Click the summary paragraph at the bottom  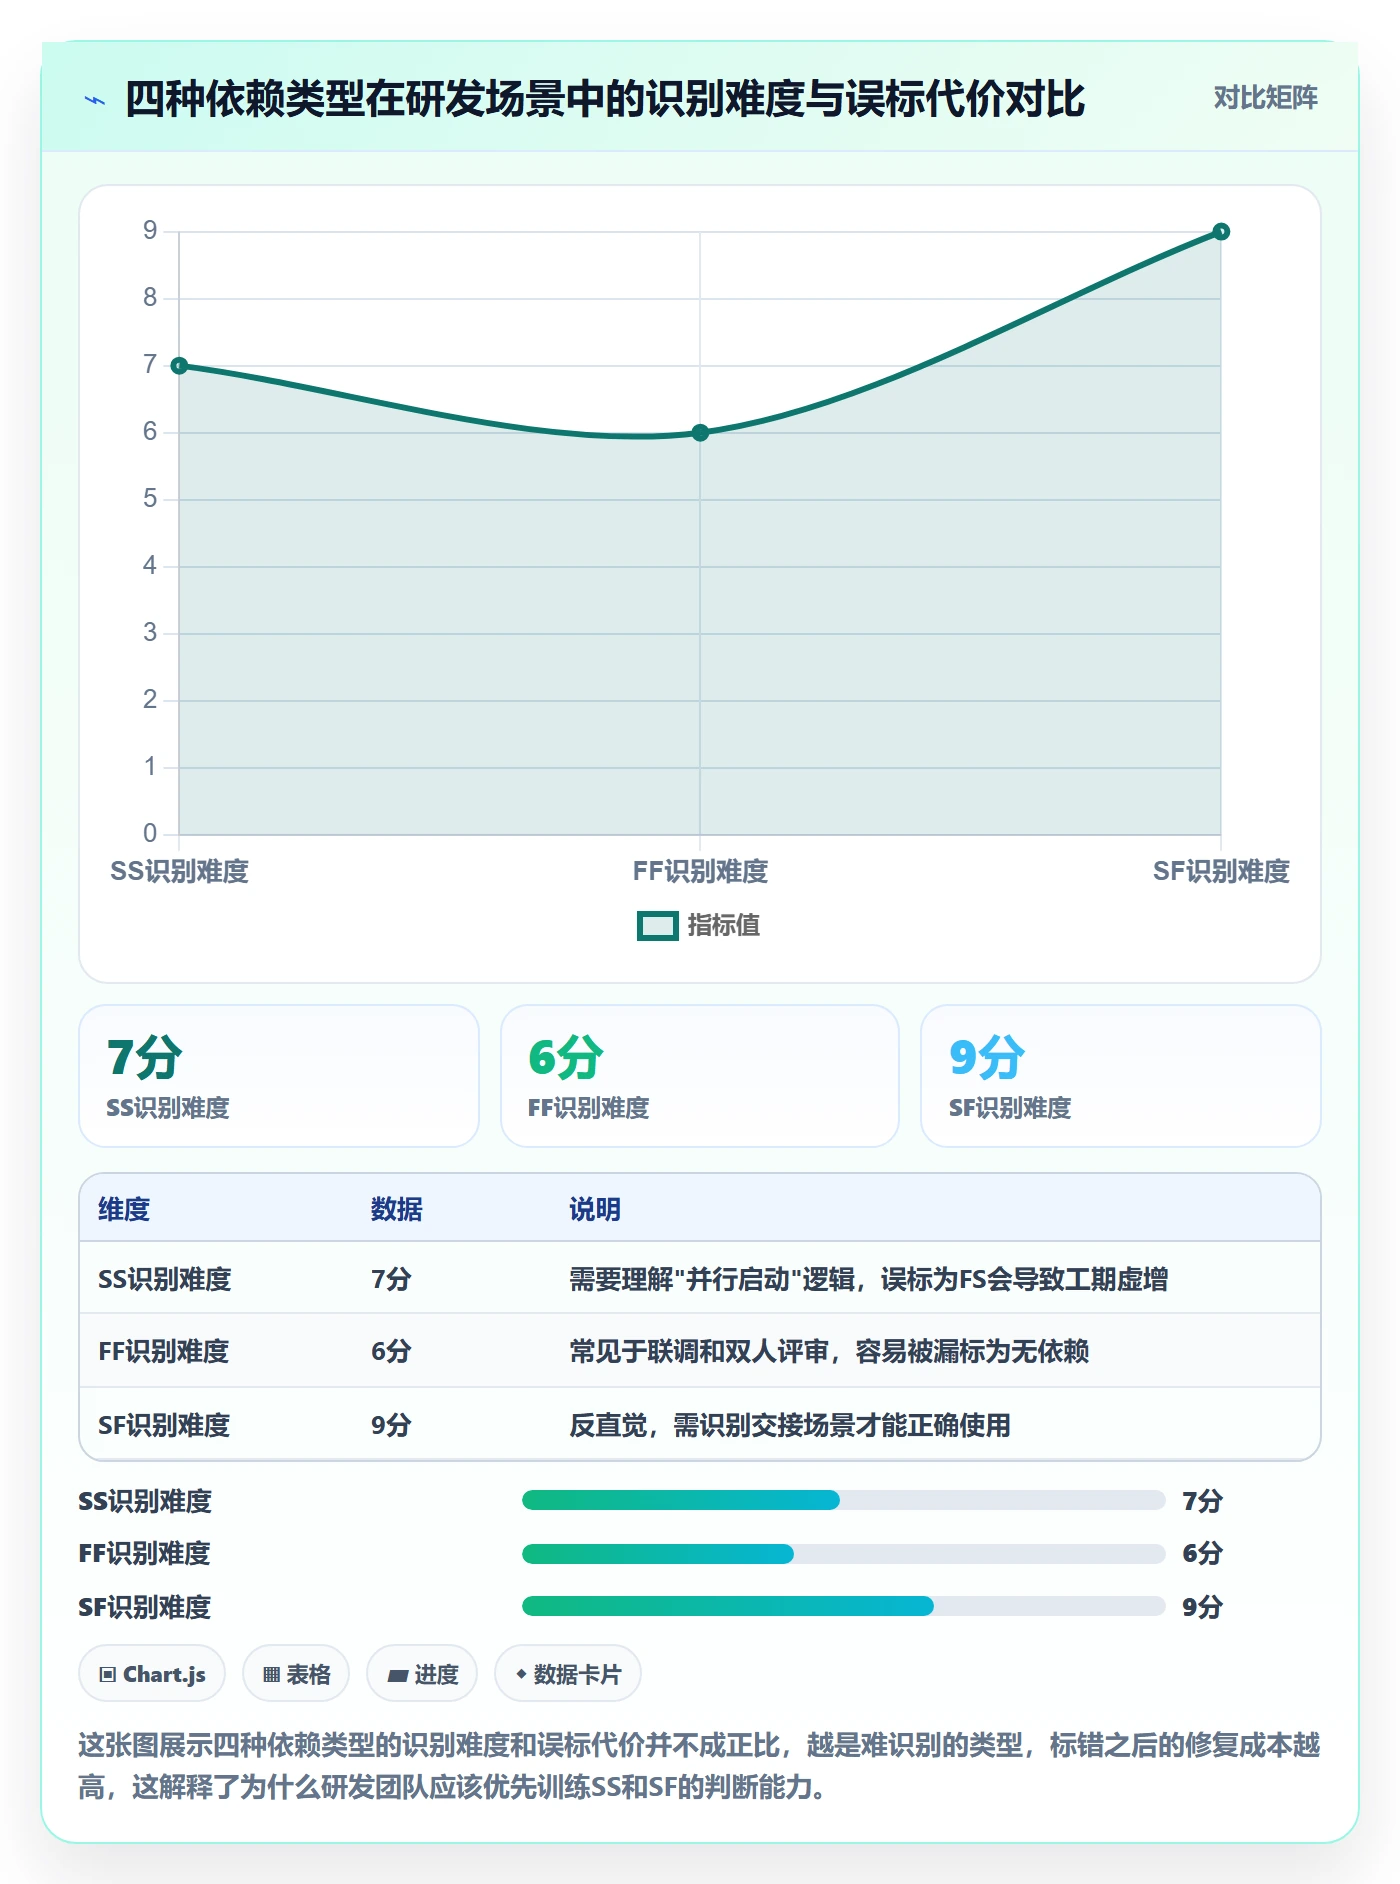point(699,1766)
